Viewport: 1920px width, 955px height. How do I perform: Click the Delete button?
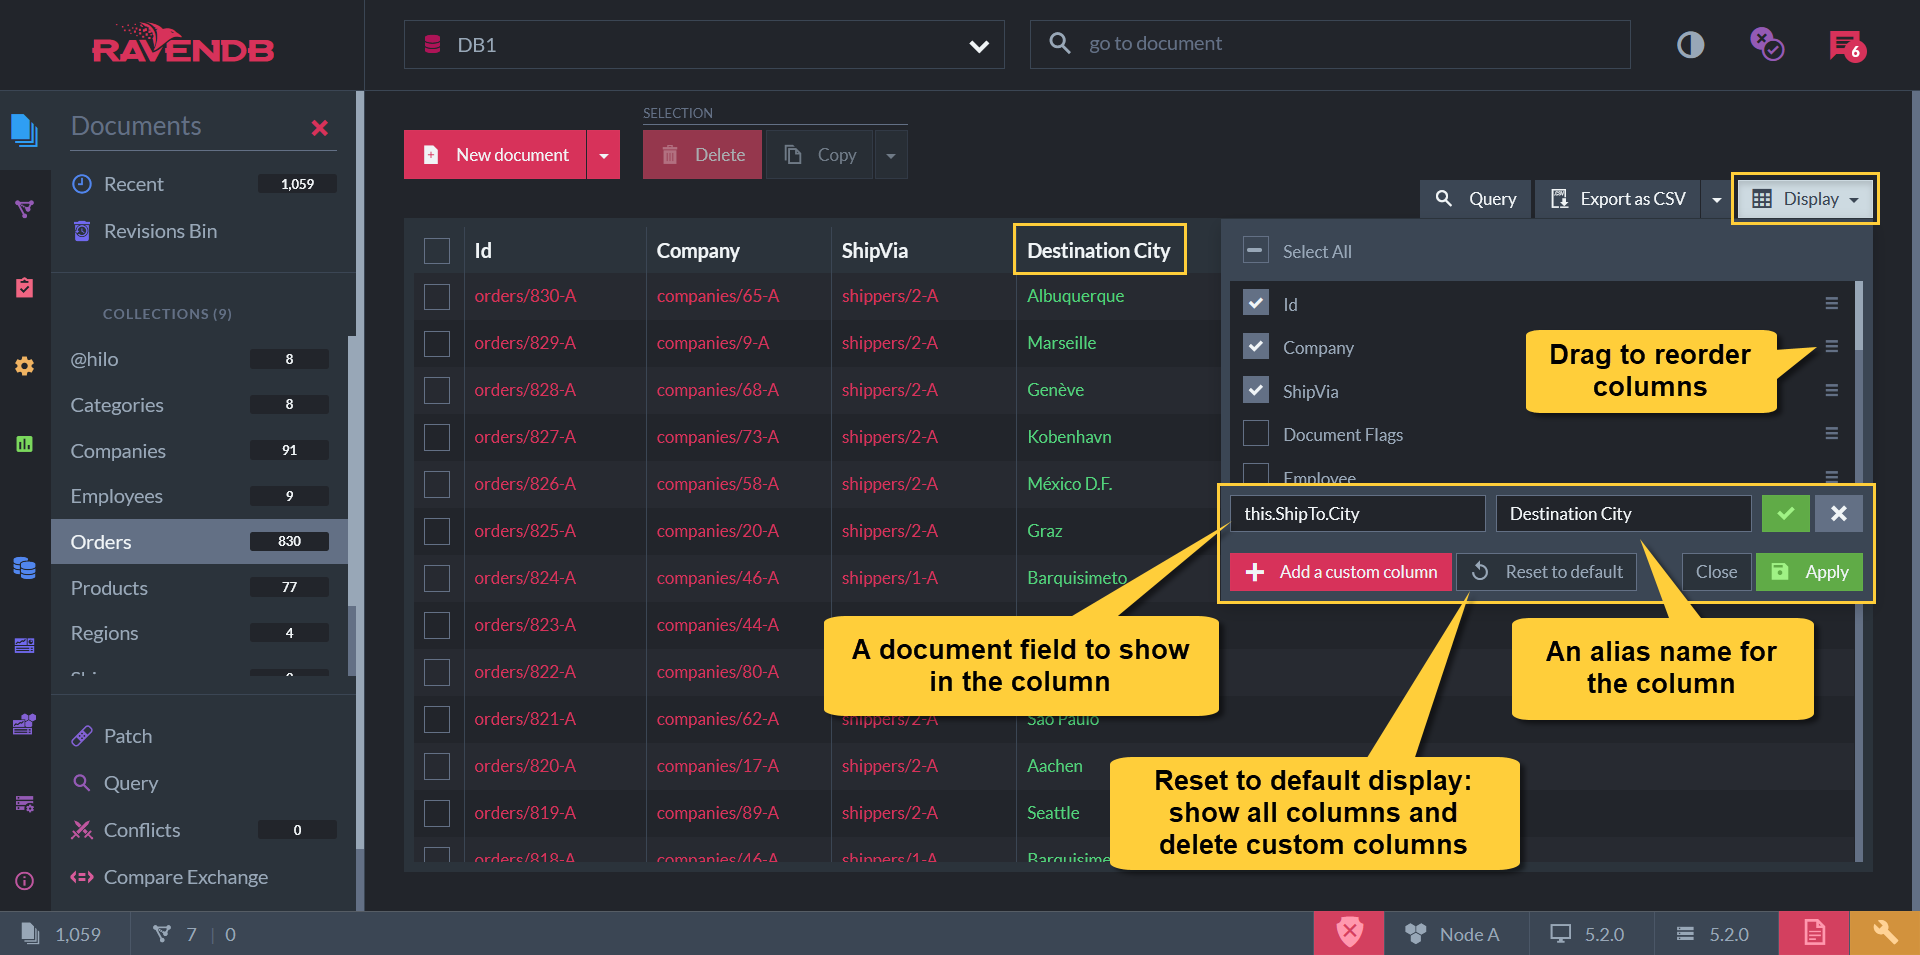point(702,155)
